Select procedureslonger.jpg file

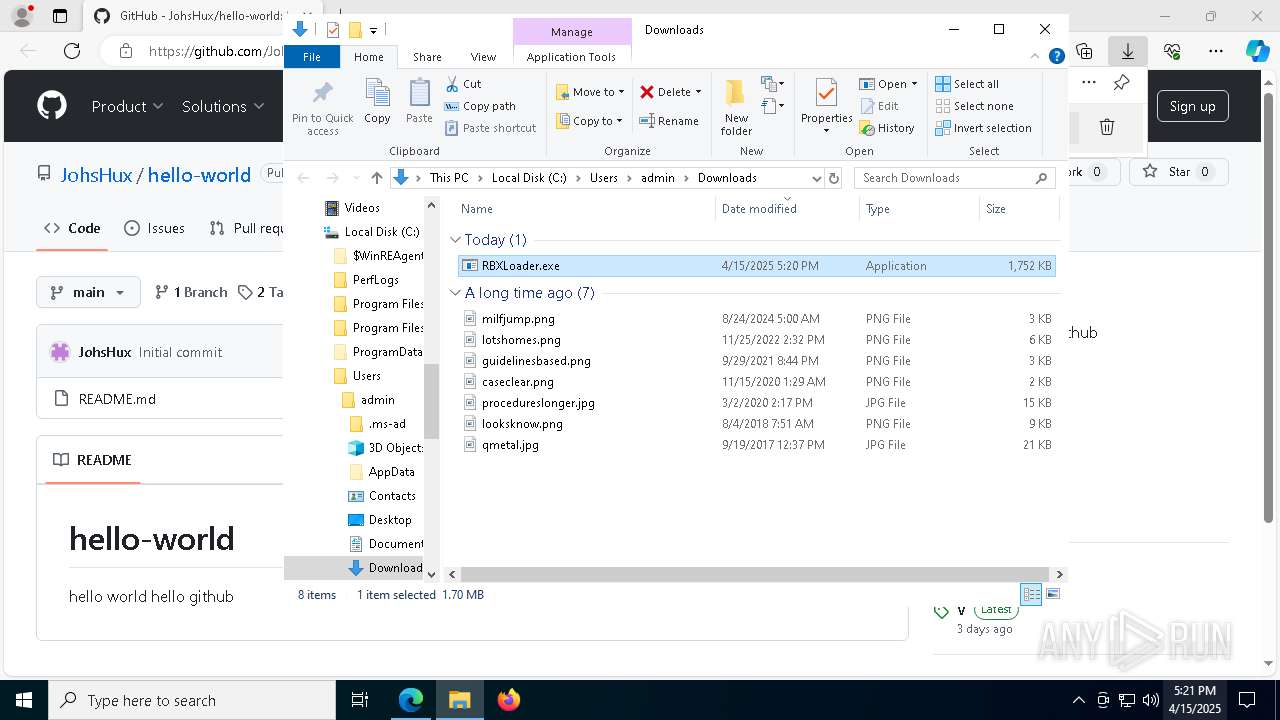[756, 403]
